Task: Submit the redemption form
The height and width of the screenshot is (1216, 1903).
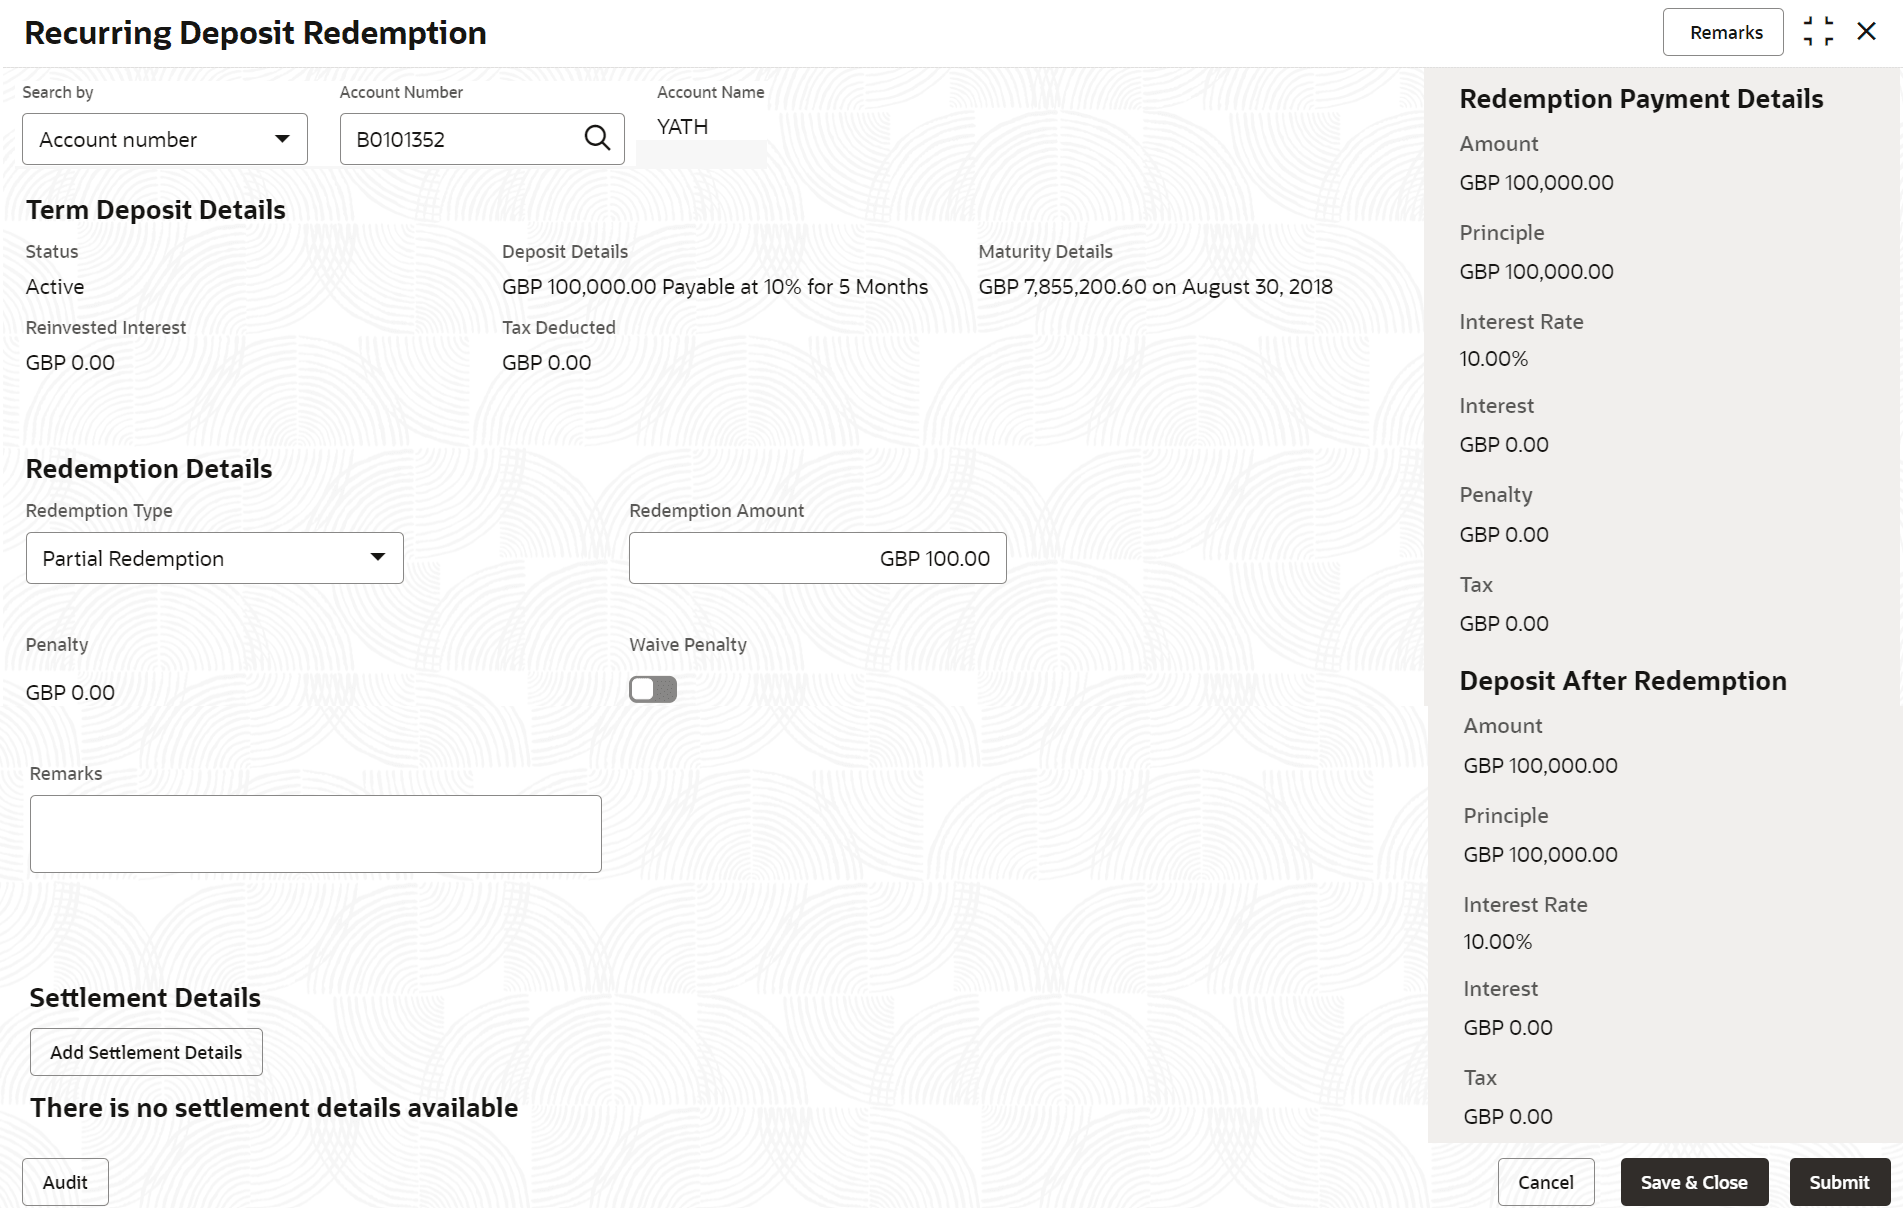Action: pos(1839,1182)
